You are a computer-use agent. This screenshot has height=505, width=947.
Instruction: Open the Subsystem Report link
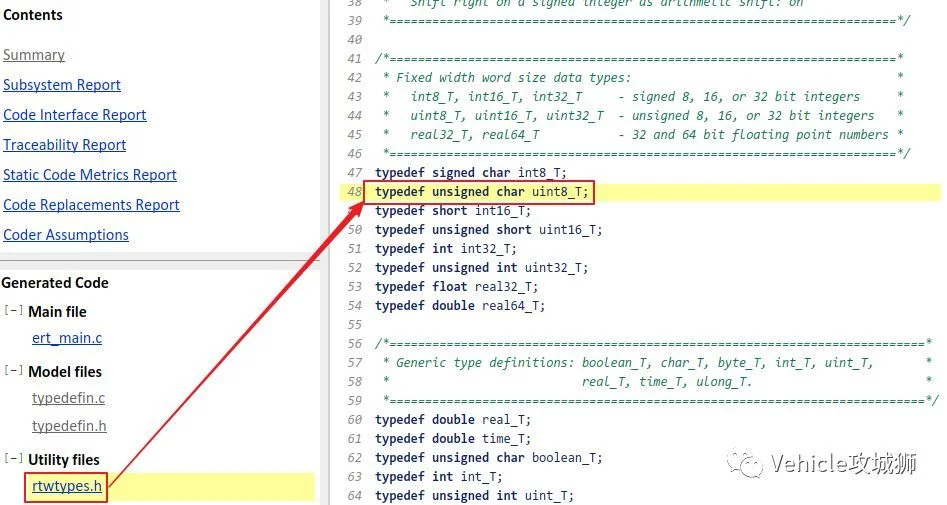62,85
